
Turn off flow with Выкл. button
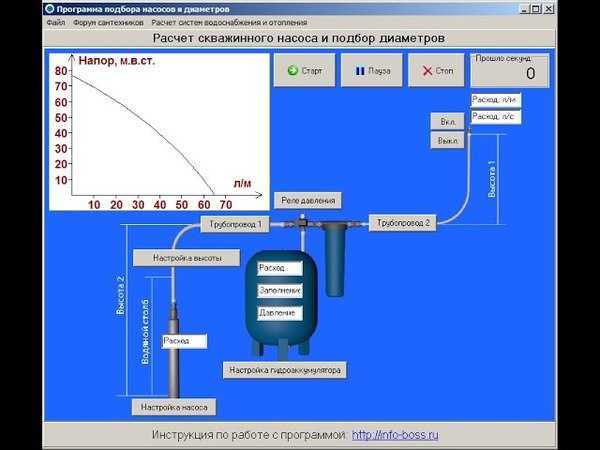447,140
